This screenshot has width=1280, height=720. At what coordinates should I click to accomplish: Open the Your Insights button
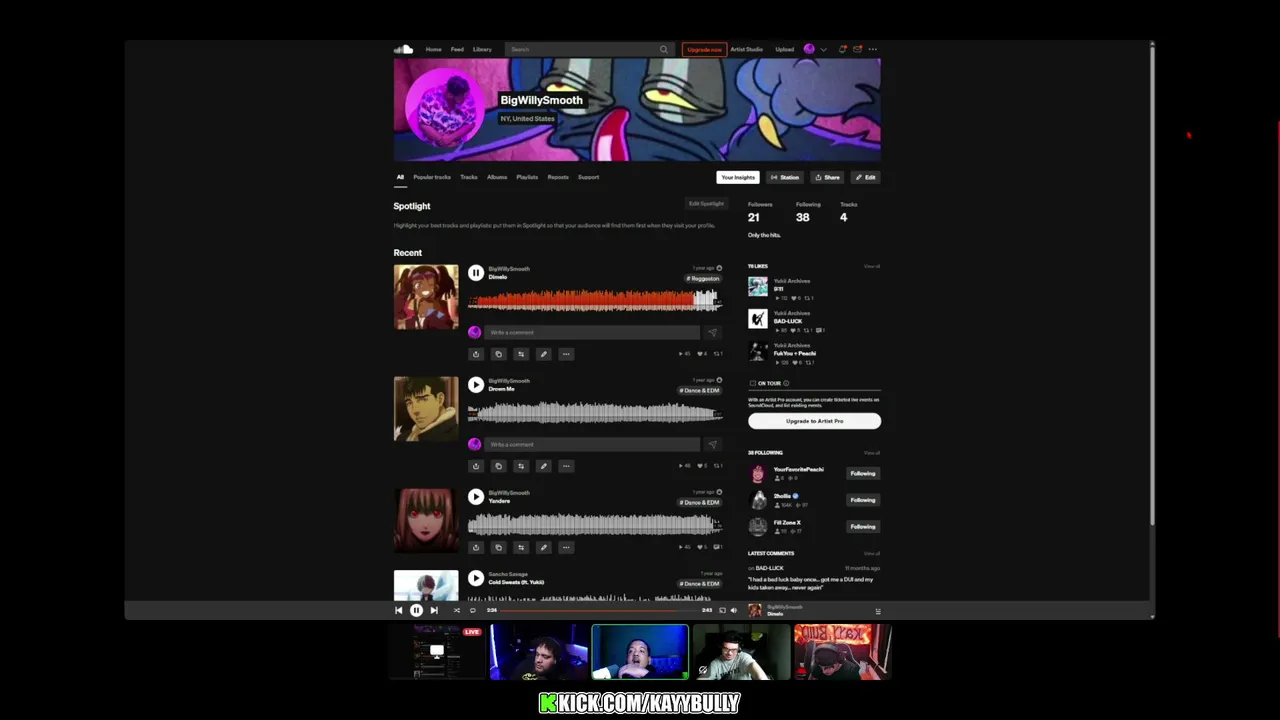click(738, 177)
